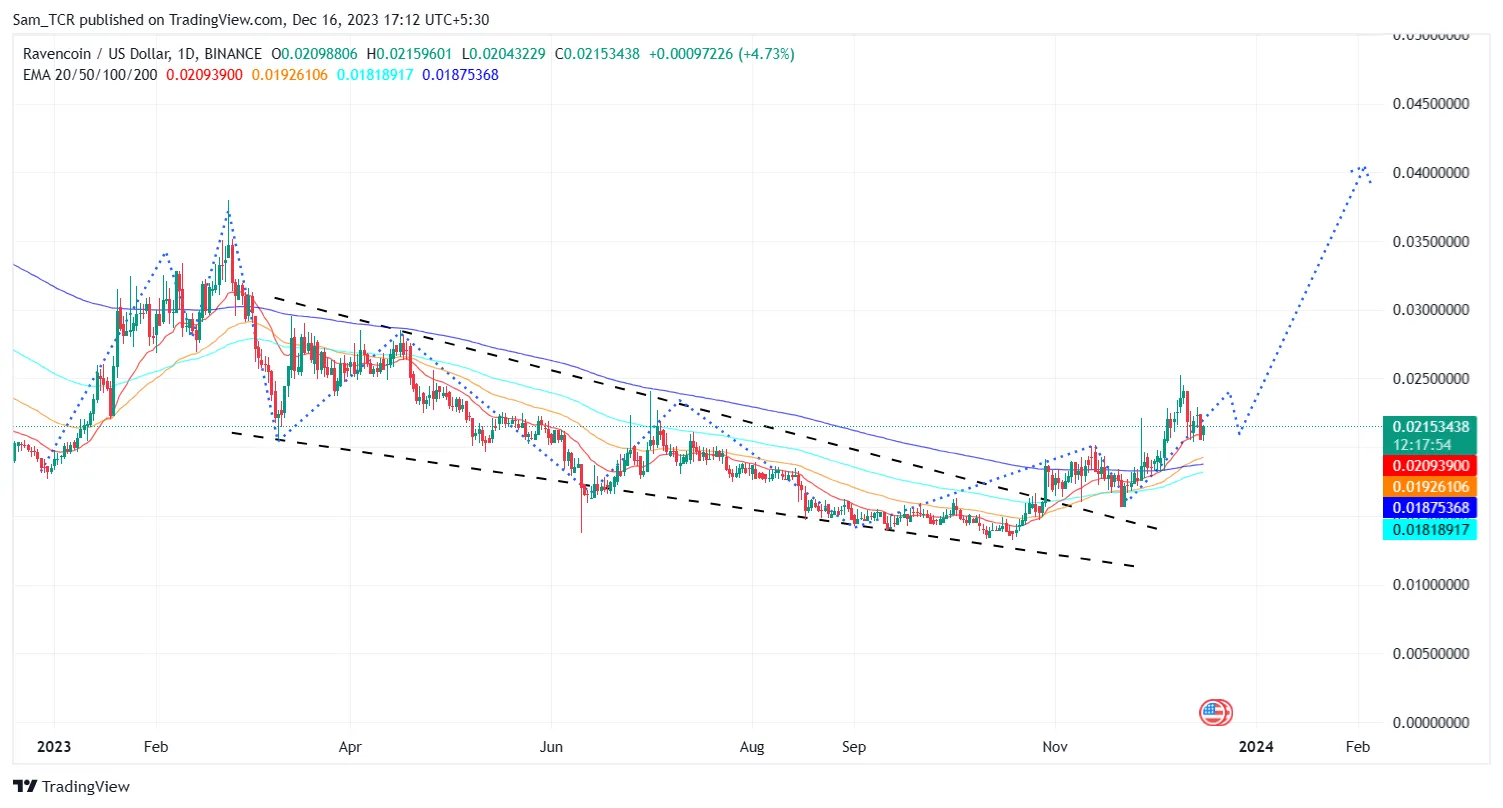Click the Aug label on time axis
1503x808 pixels.
pos(752,746)
